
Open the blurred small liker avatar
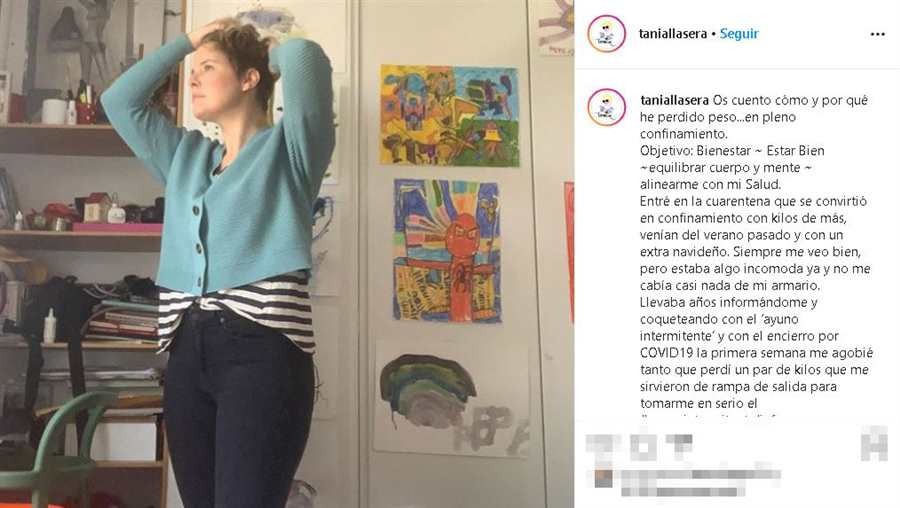tap(603, 478)
